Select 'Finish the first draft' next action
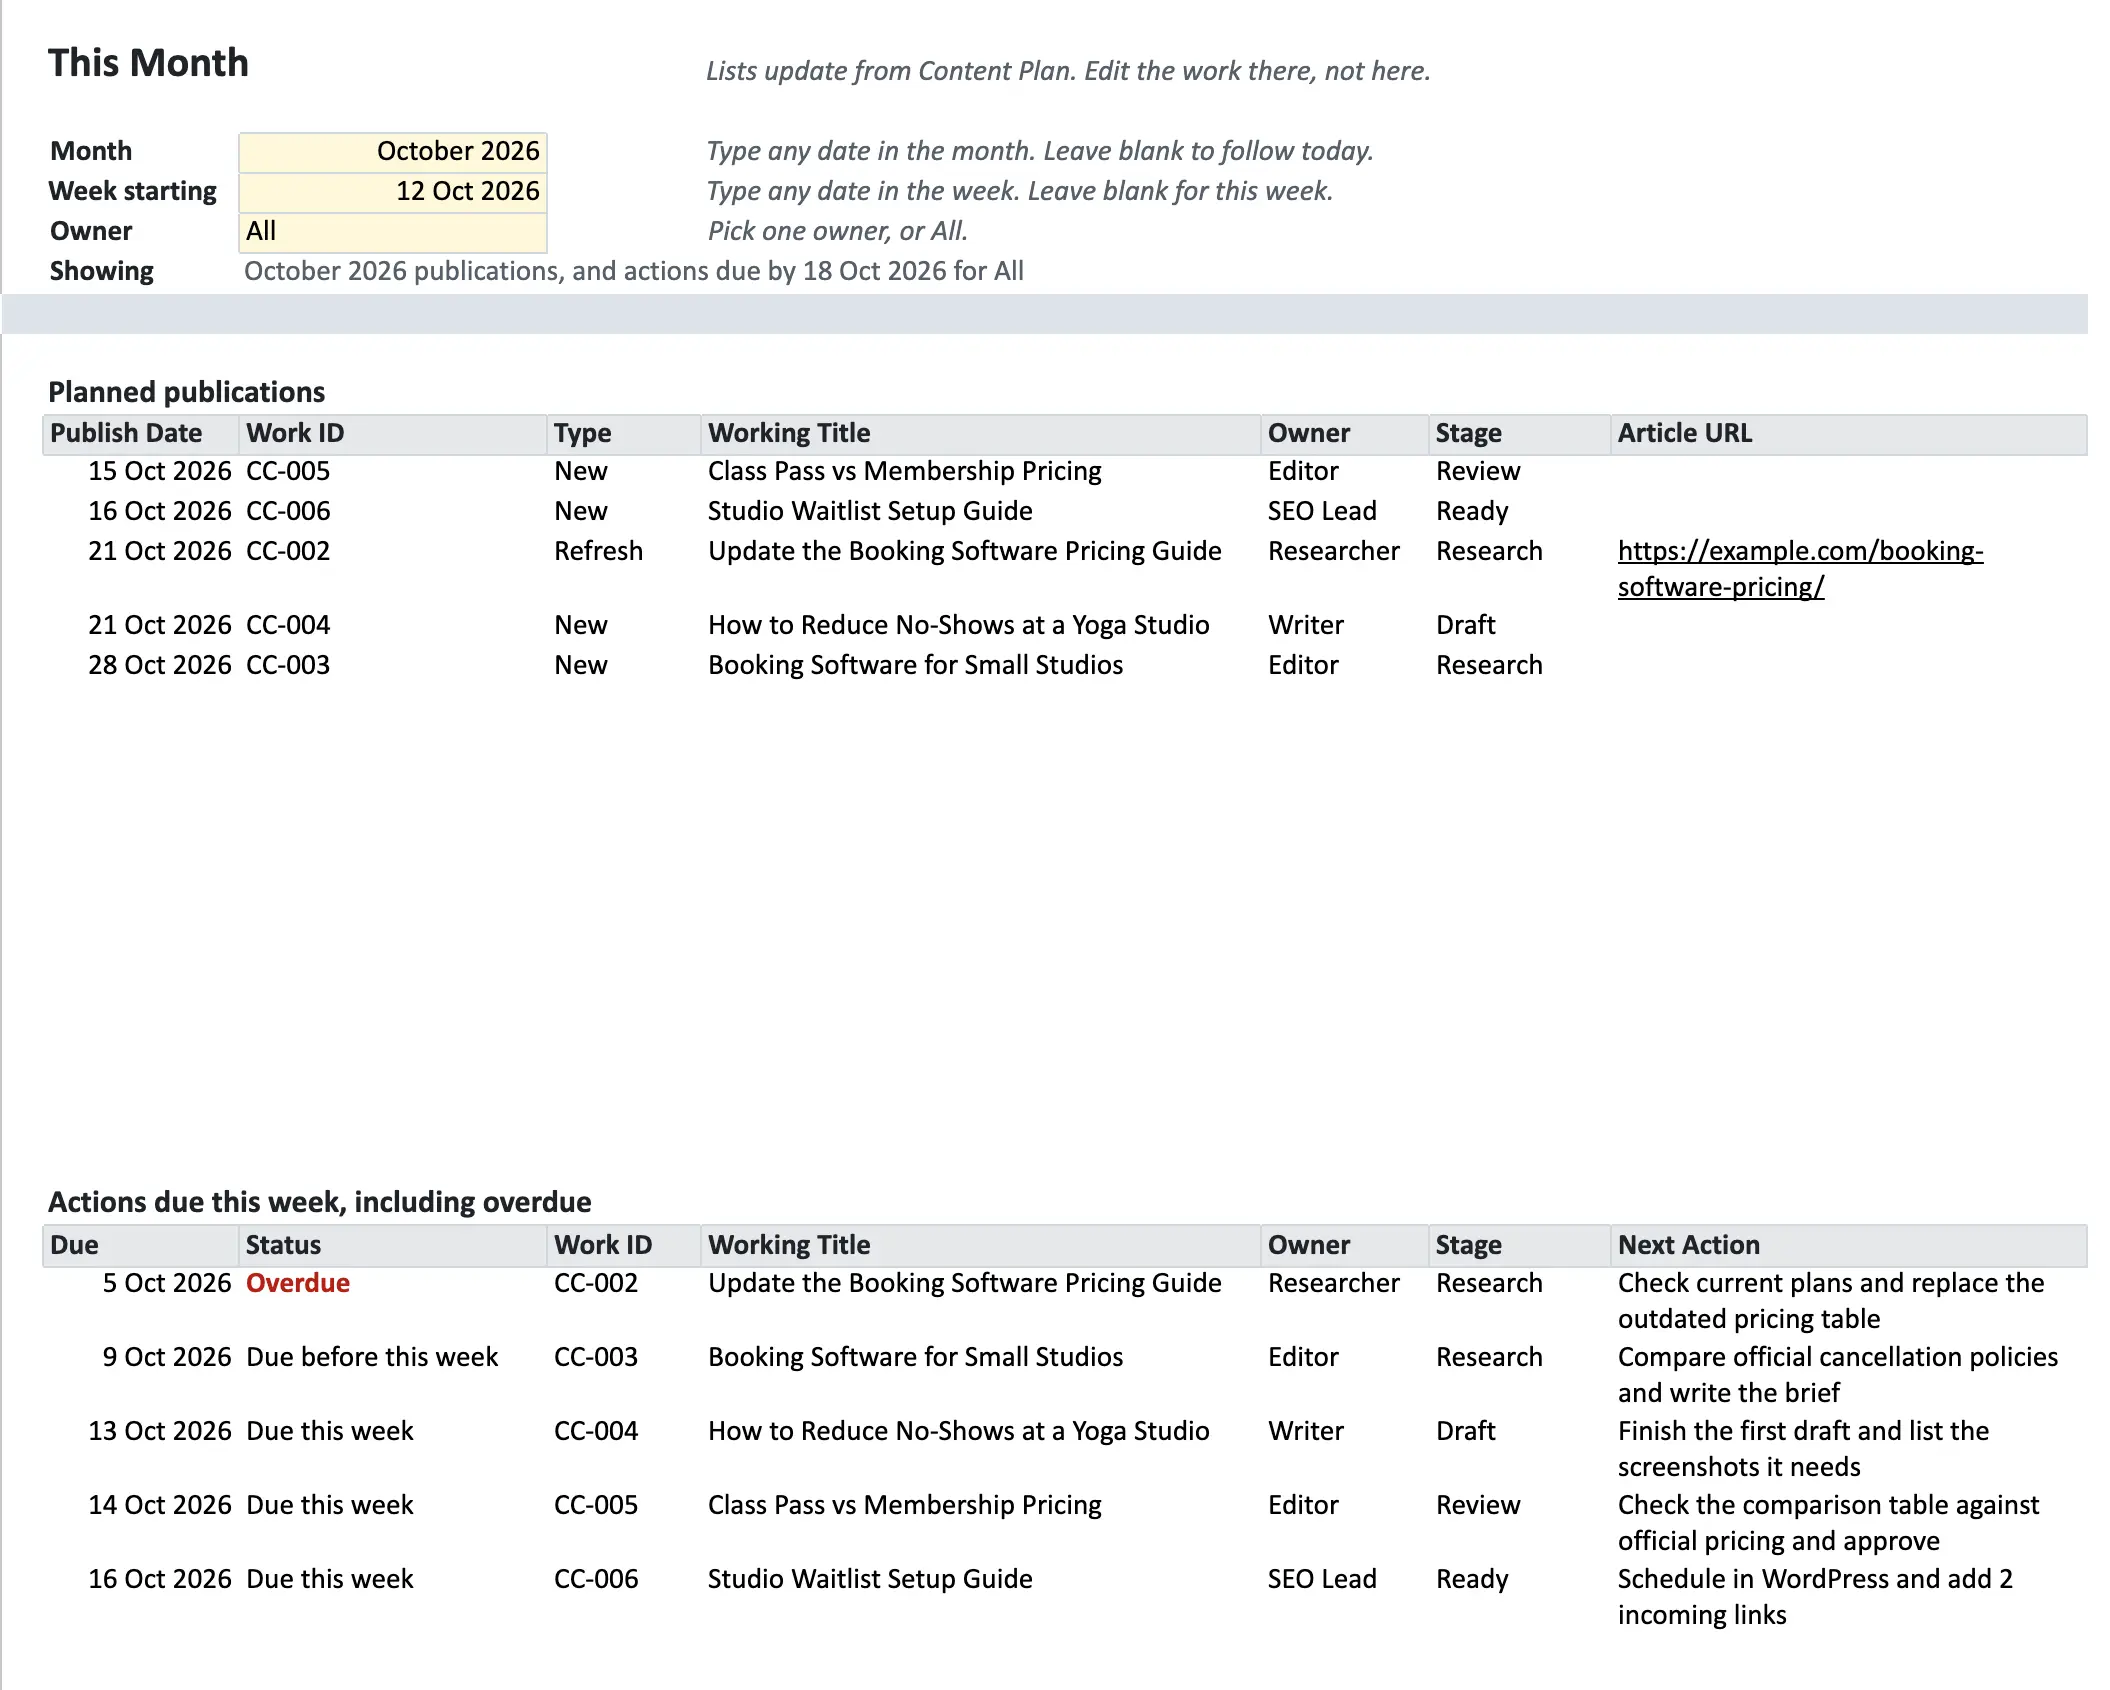Screen dimensions: 2110x1690 click(1803, 1449)
